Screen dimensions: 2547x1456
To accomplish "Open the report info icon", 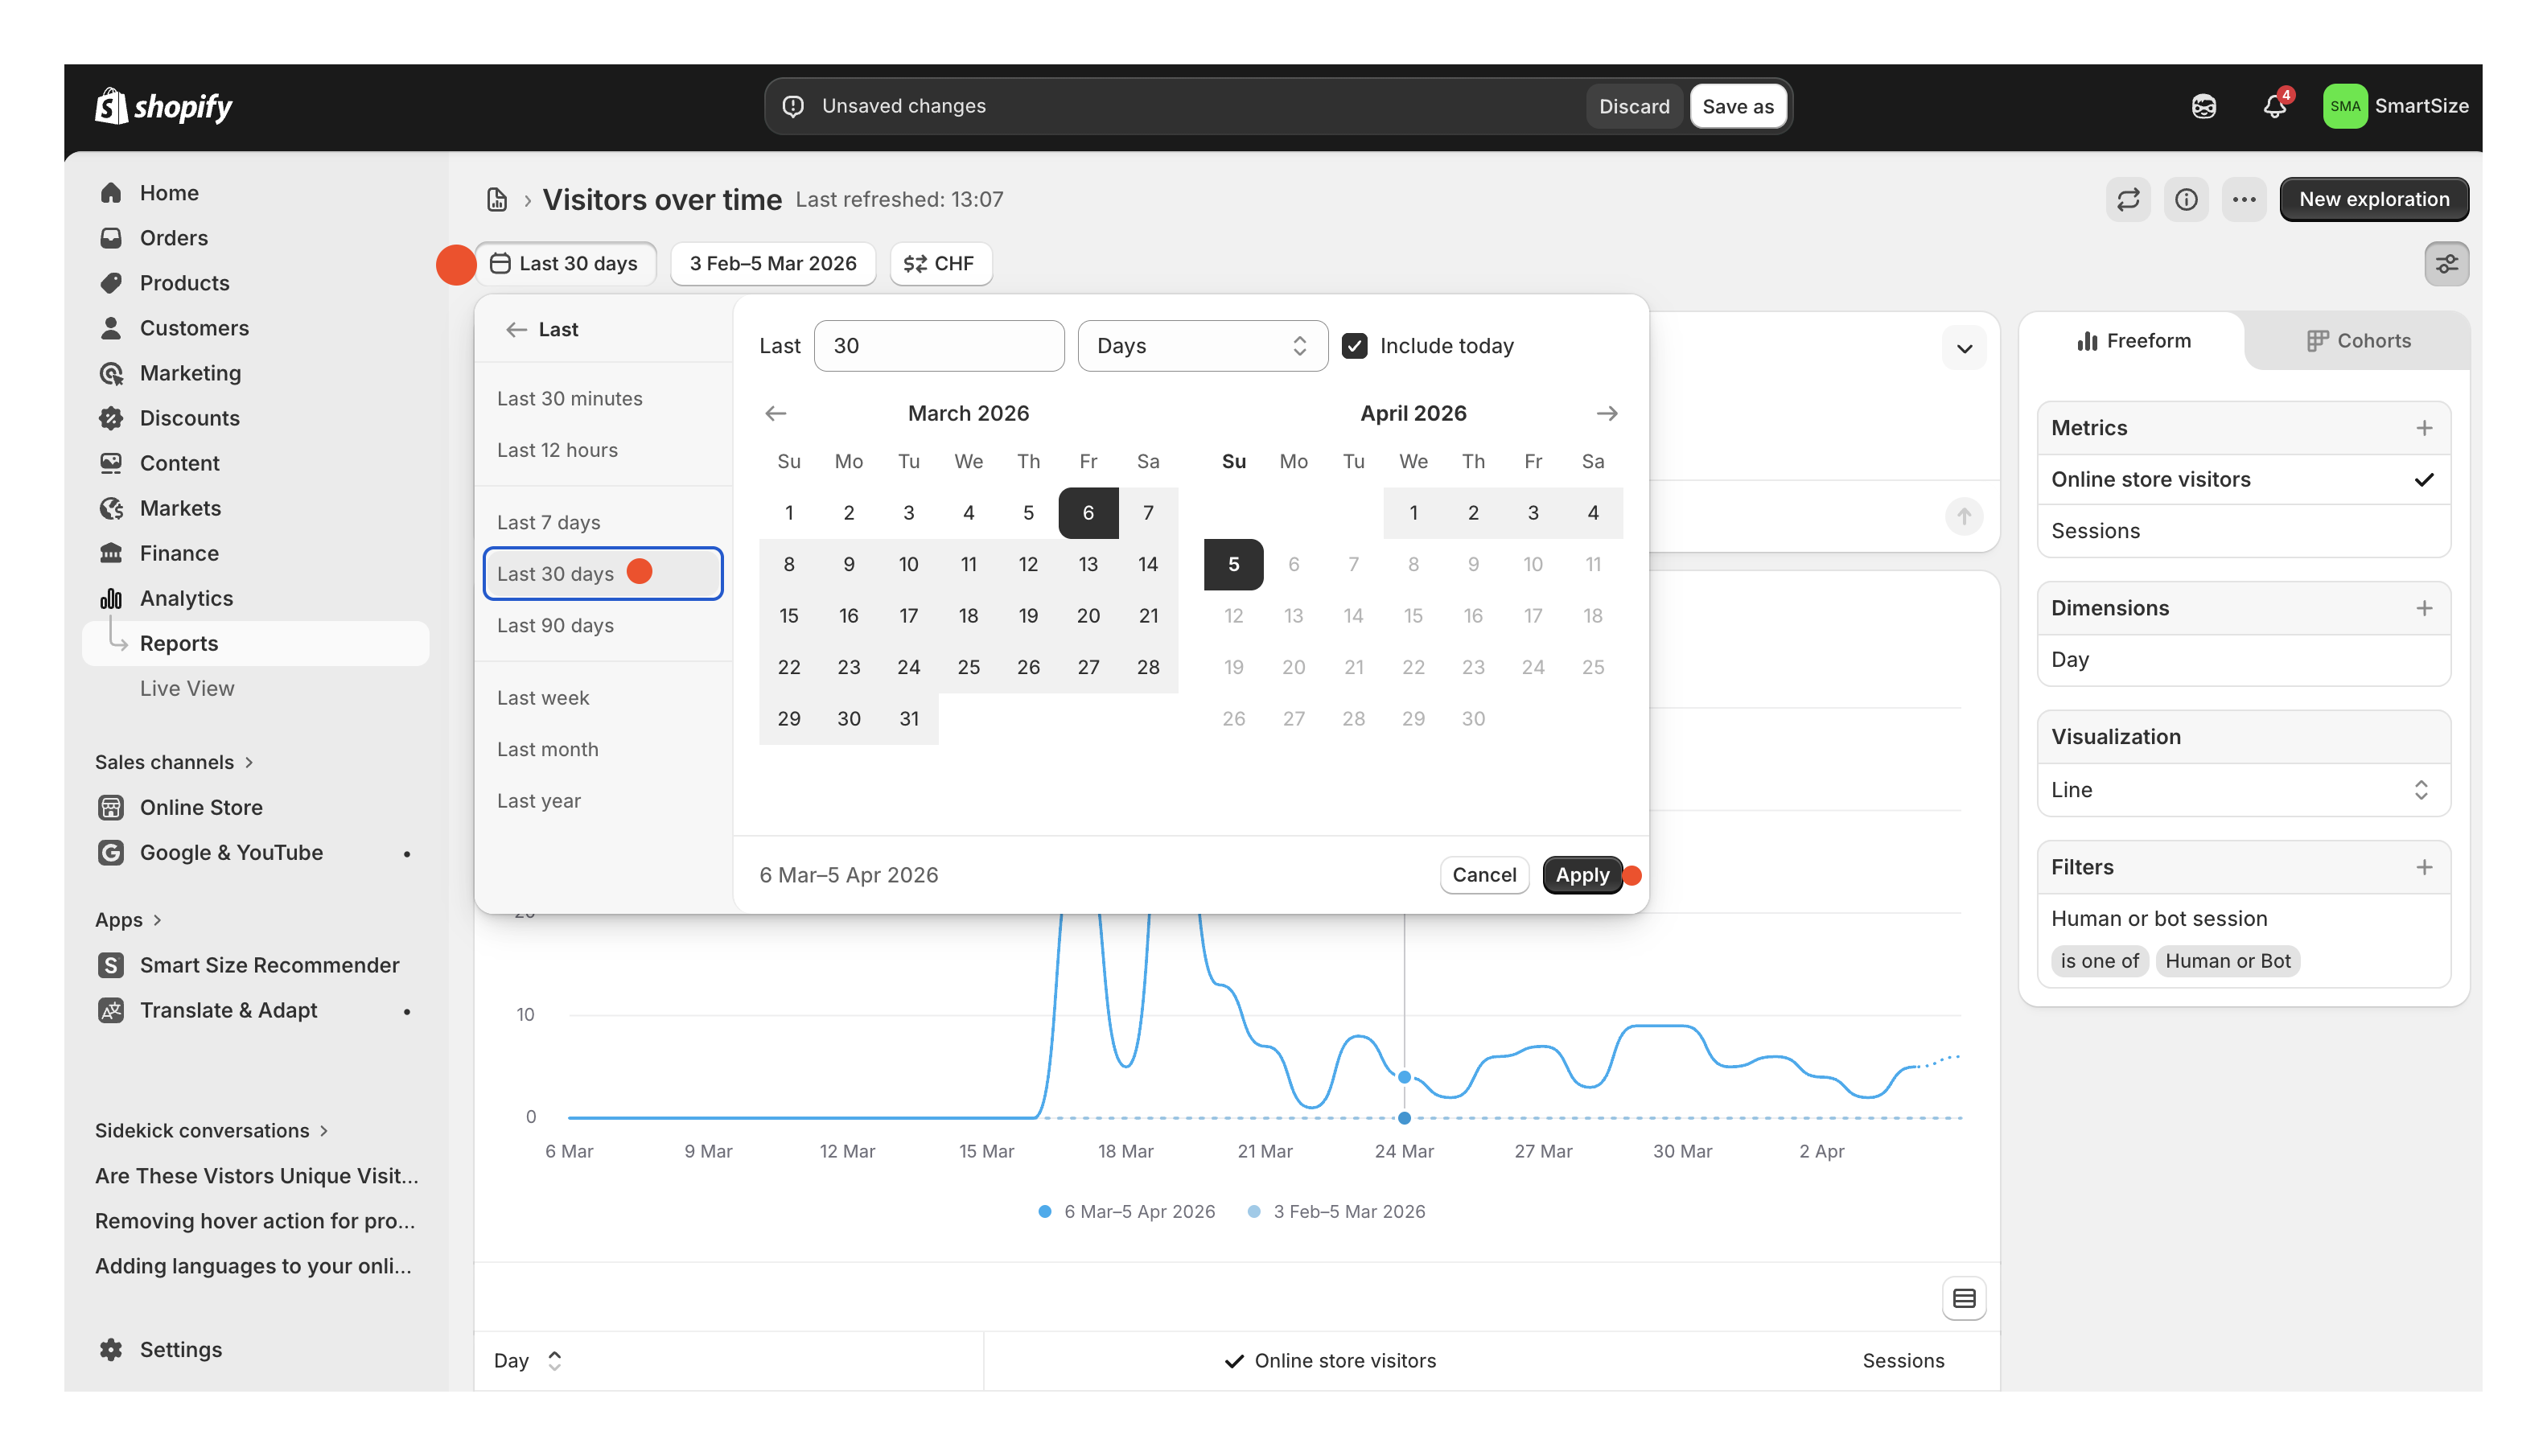I will point(2186,199).
